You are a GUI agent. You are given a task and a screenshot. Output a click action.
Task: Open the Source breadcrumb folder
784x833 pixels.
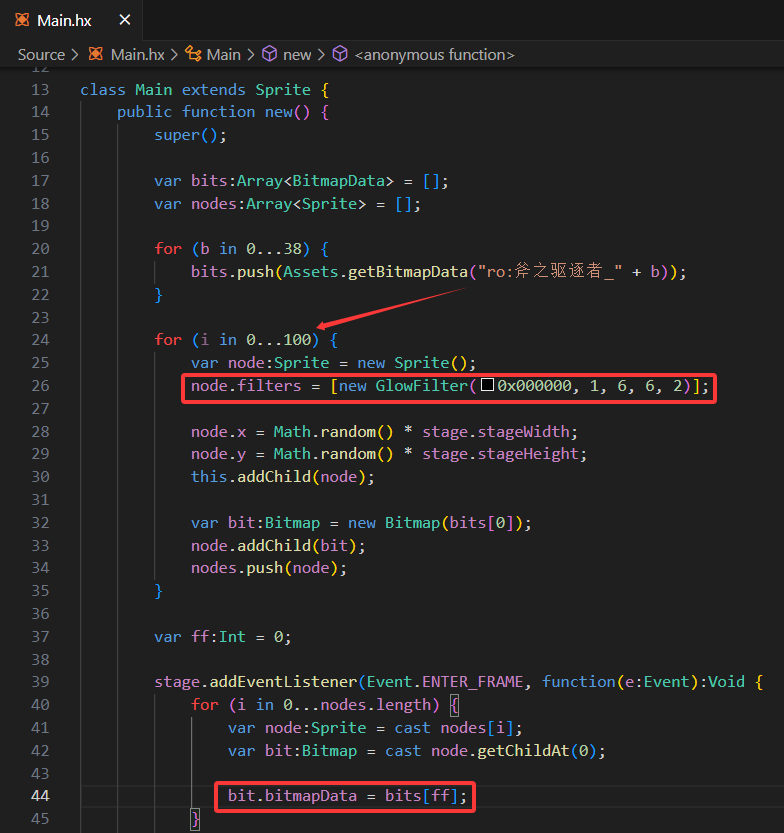point(41,55)
